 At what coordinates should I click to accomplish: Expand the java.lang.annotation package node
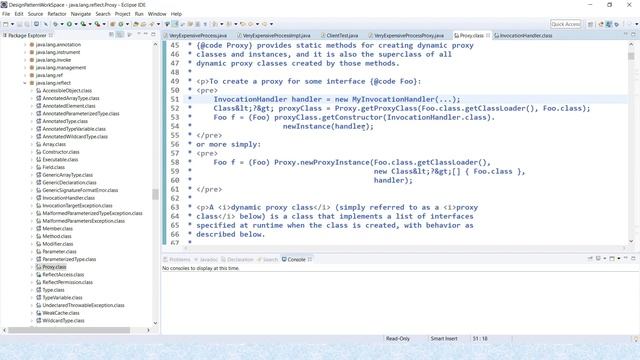pyautogui.click(x=25, y=44)
